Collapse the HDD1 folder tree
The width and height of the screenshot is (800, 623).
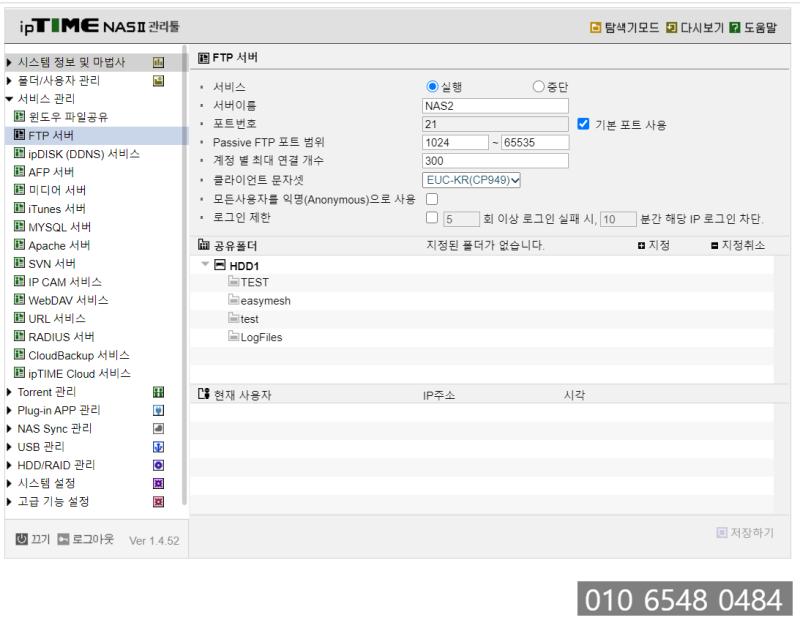click(x=206, y=265)
